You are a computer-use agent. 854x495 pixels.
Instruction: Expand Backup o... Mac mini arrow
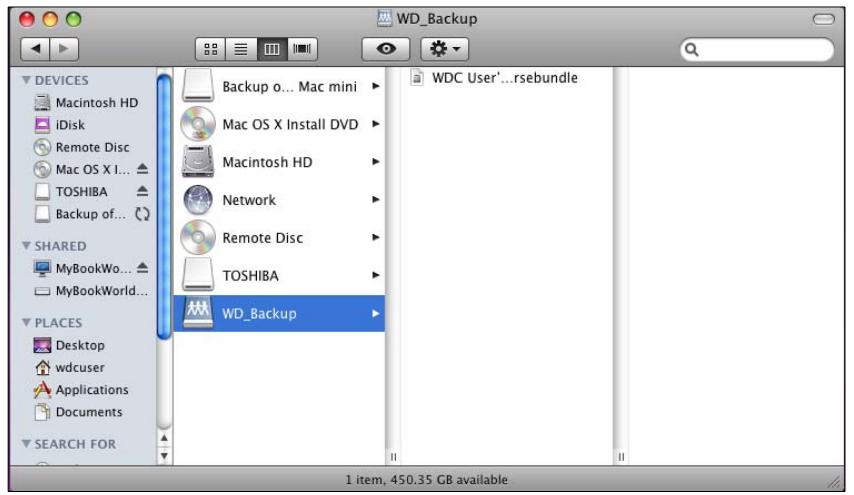[x=375, y=86]
